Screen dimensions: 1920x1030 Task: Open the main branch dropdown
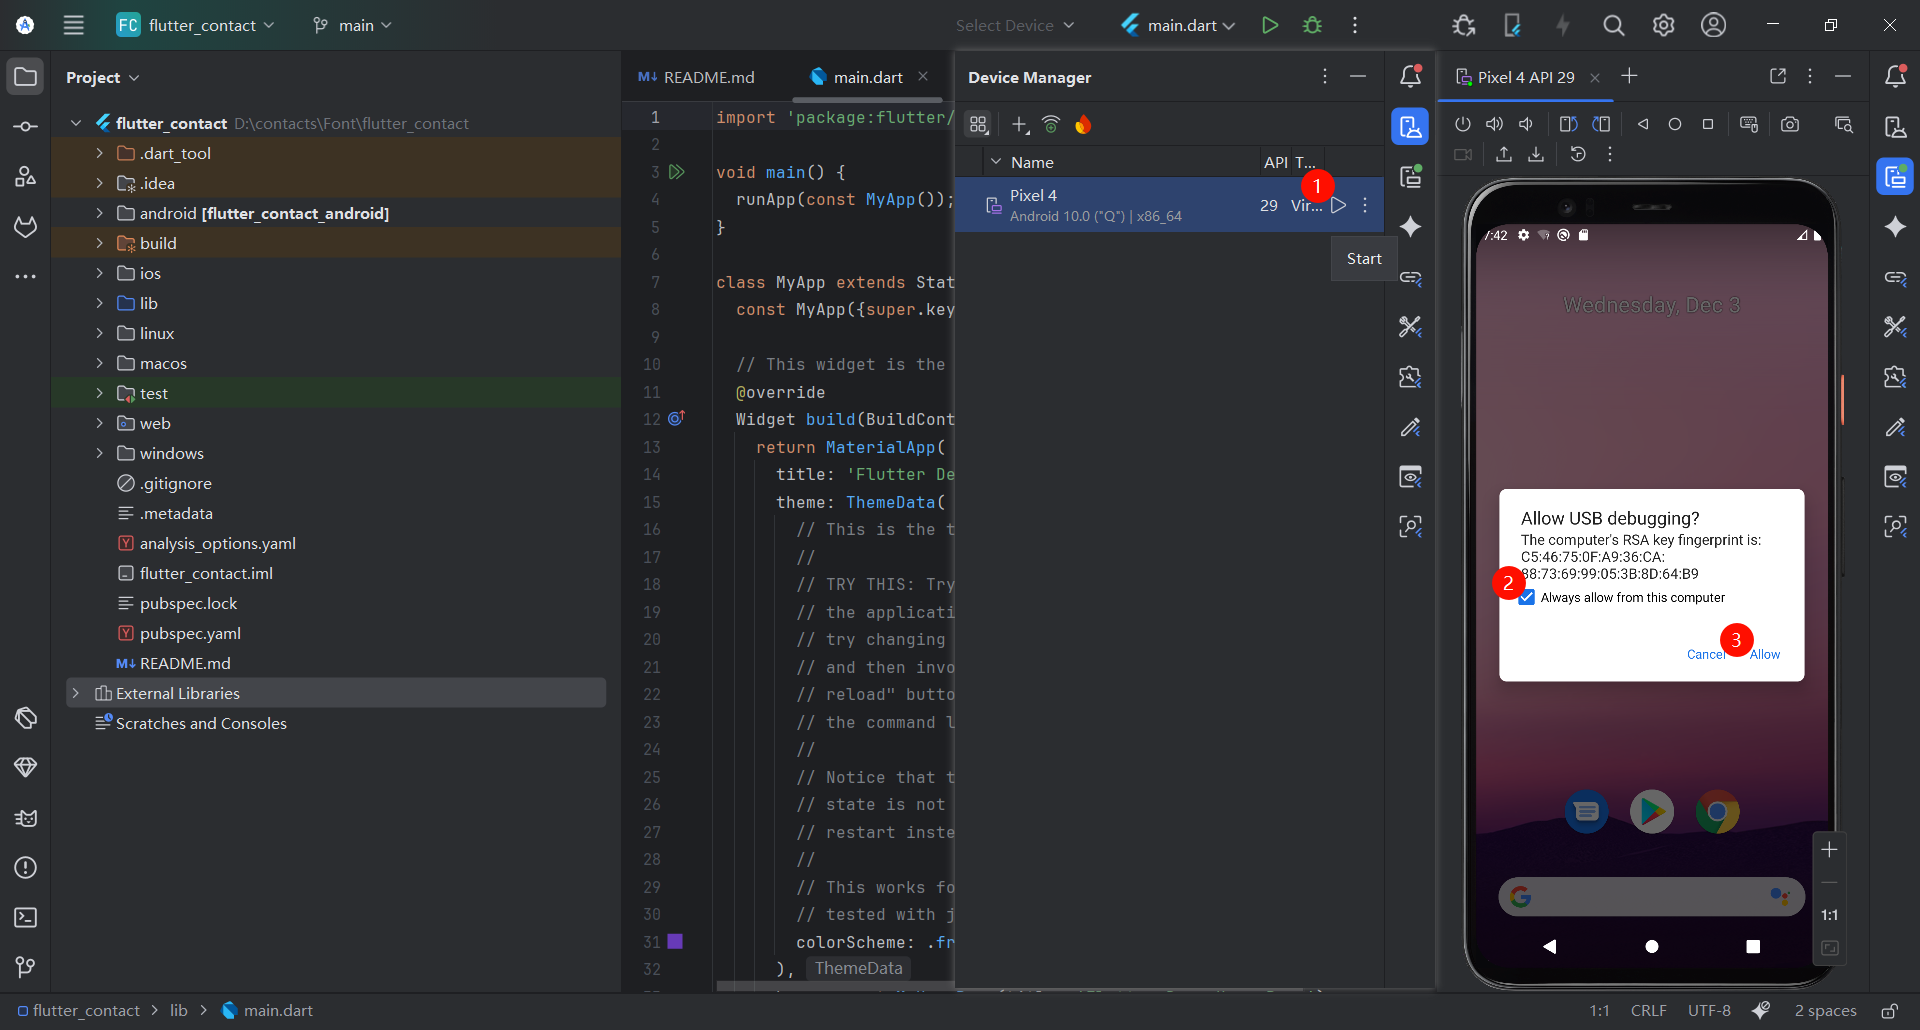pyautogui.click(x=352, y=25)
